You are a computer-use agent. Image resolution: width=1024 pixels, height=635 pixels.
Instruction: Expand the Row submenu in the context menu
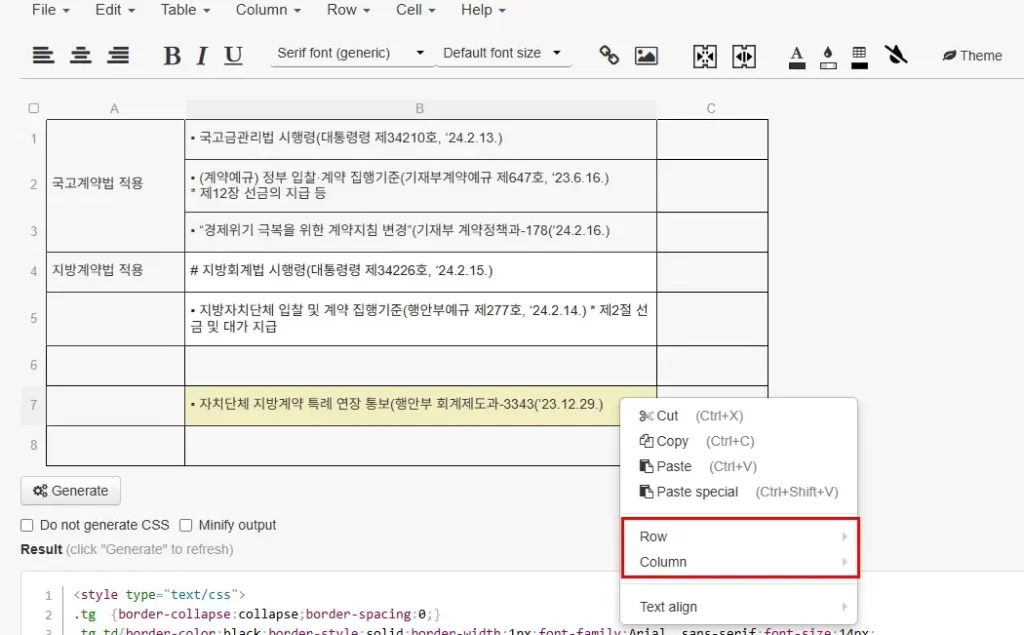tap(740, 536)
